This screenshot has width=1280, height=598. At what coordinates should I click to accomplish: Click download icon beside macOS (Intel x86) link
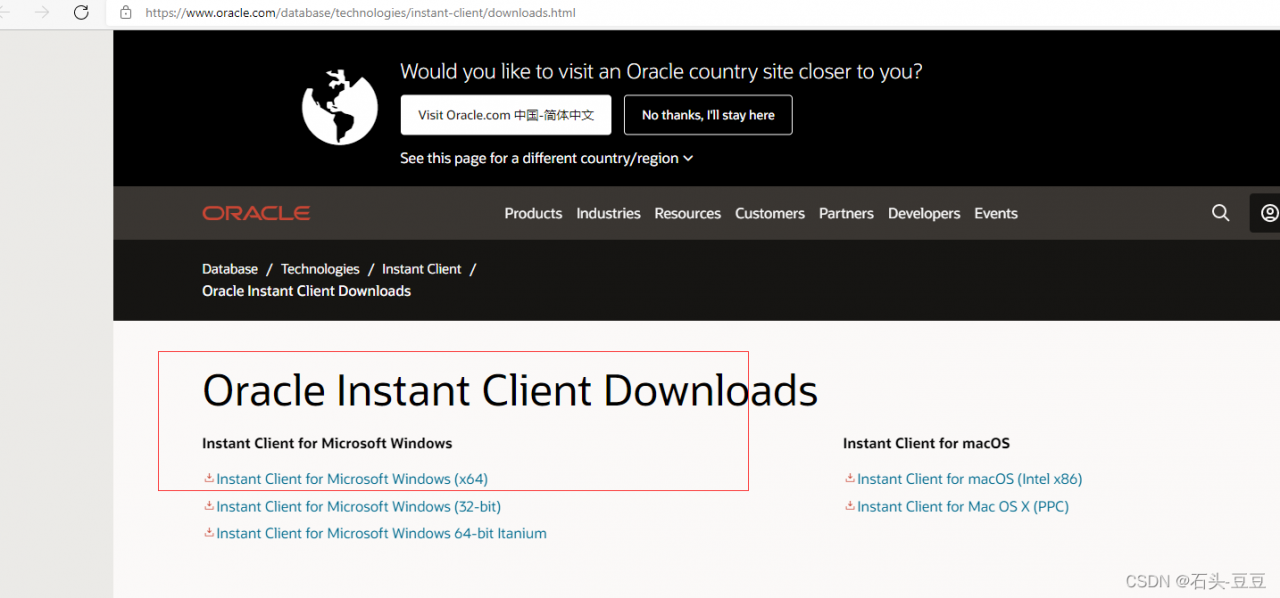pos(850,479)
